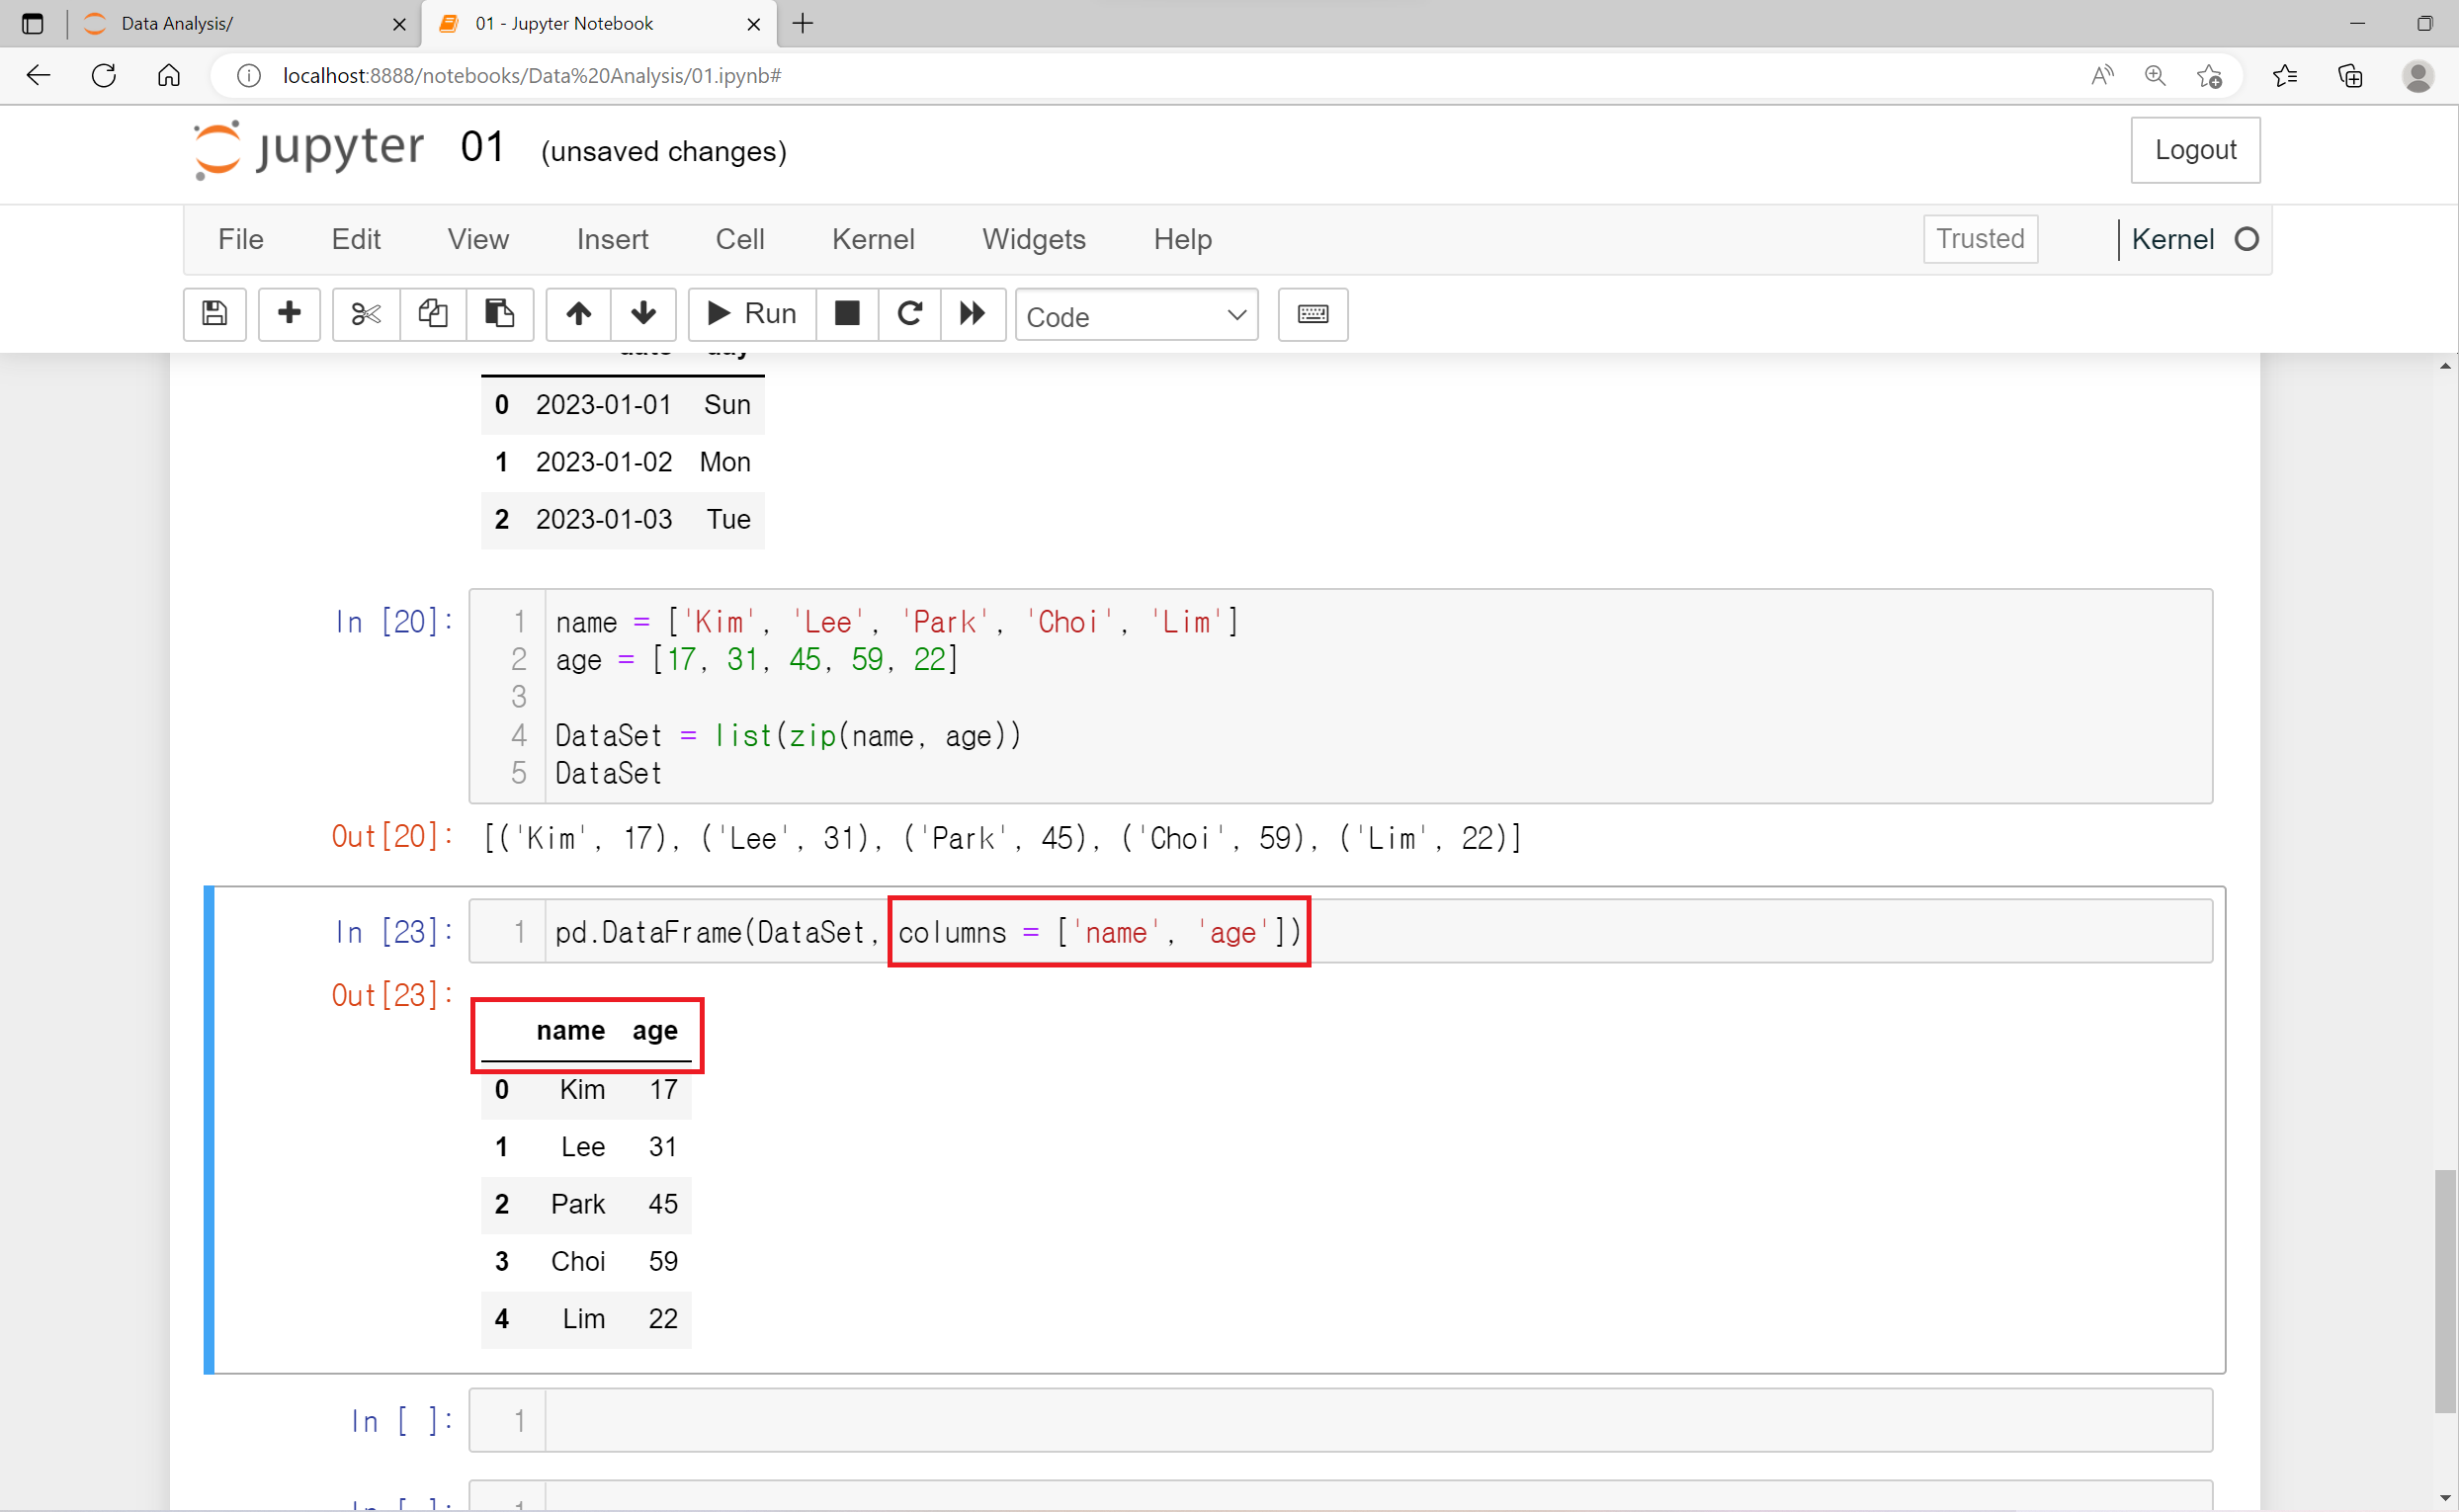Paste cells below icon
Viewport: 2459px width, 1512px height.
tap(499, 314)
